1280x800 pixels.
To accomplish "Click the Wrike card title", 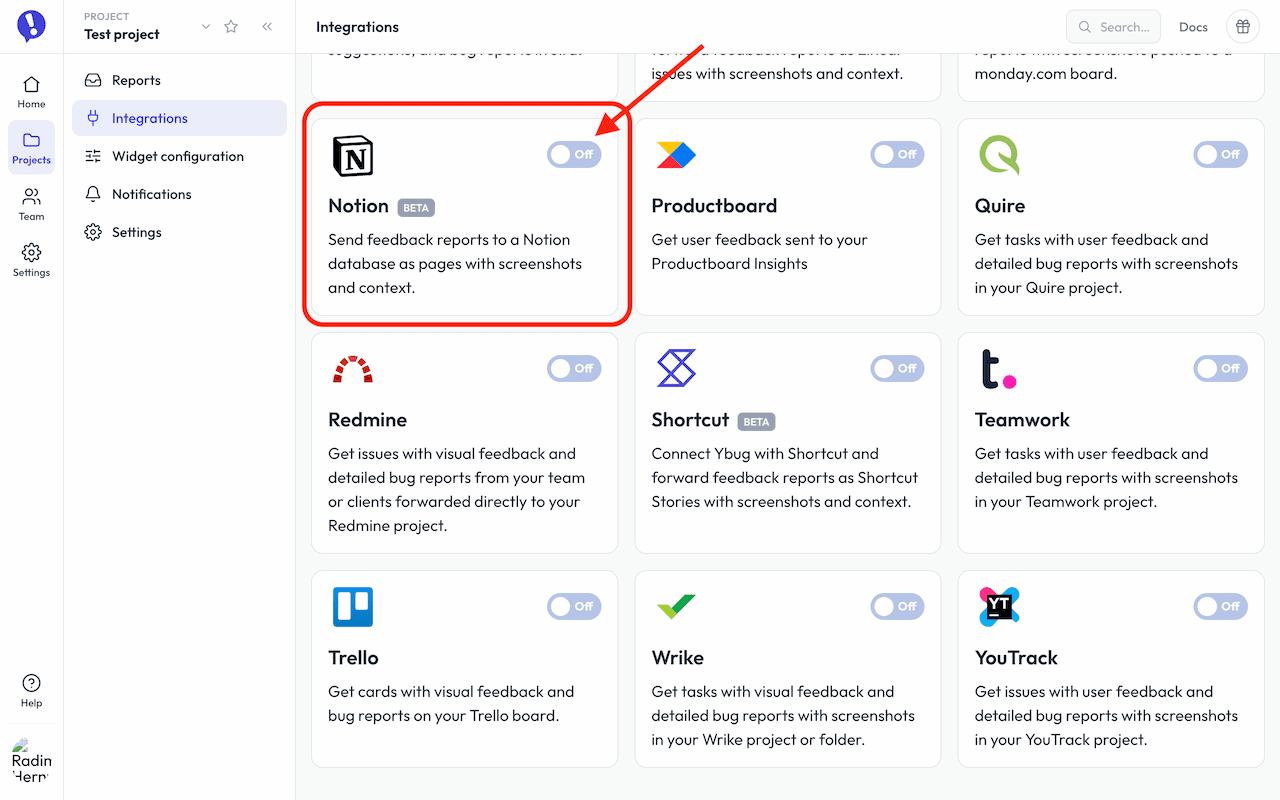I will point(678,658).
